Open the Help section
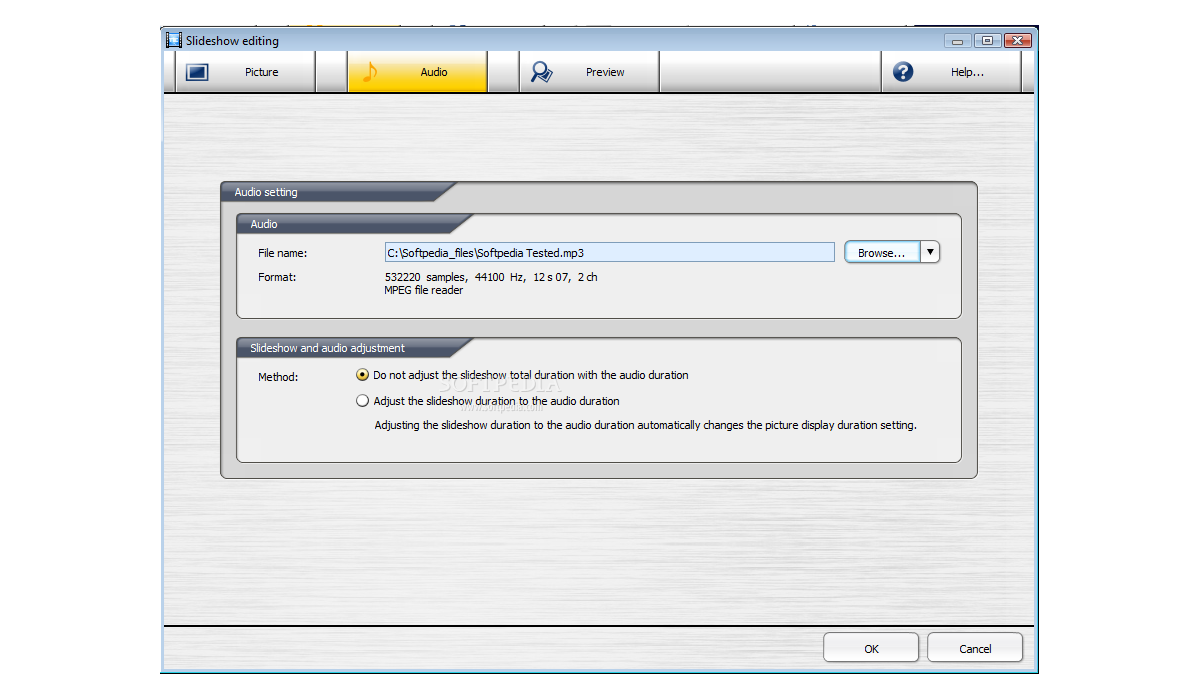The image size is (1200, 700). pyautogui.click(x=952, y=72)
